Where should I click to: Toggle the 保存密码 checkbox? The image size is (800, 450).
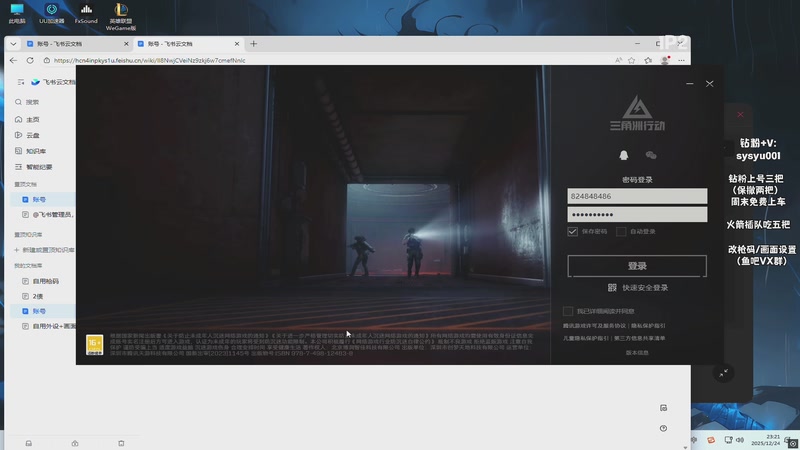[572, 231]
